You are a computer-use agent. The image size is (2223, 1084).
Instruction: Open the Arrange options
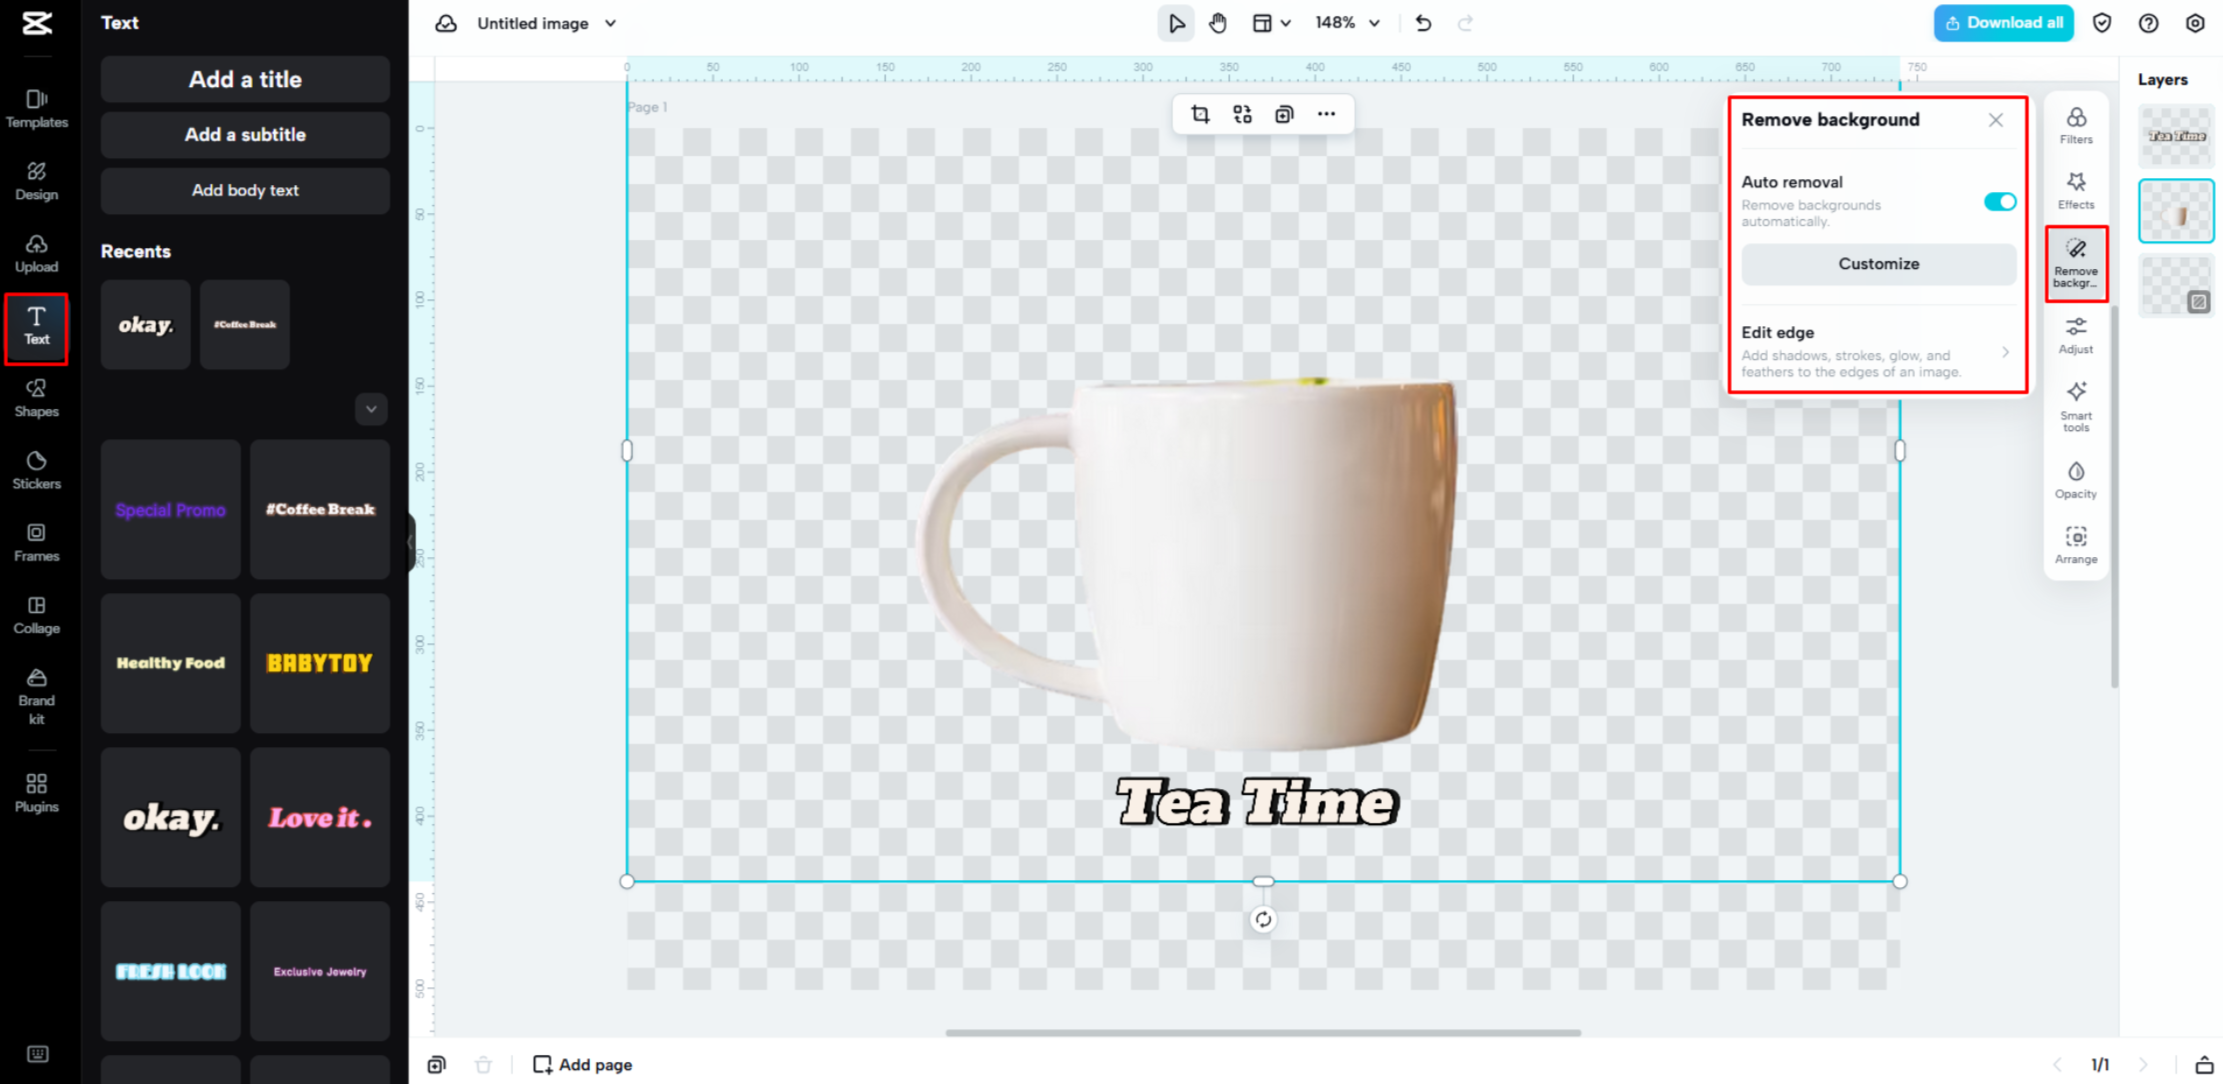tap(2076, 543)
